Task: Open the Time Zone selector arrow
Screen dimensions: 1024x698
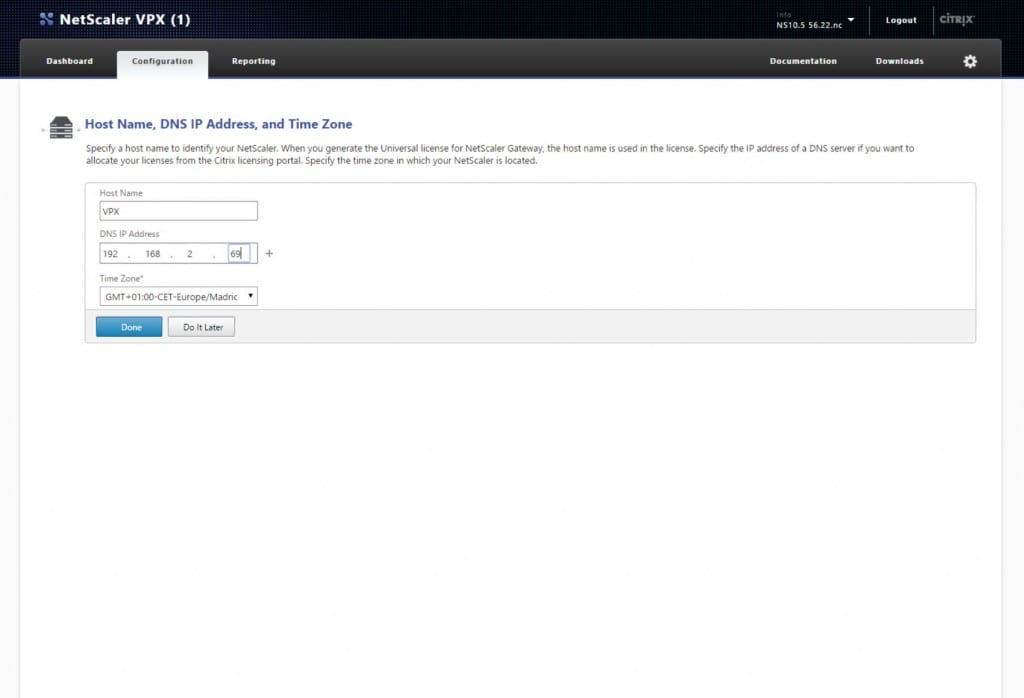Action: [x=250, y=296]
